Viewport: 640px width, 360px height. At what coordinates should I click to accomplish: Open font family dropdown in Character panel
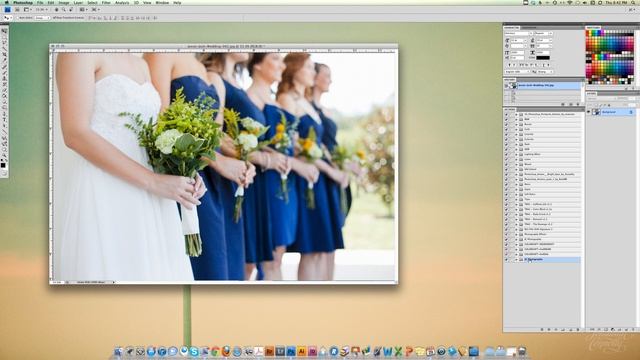(x=531, y=33)
